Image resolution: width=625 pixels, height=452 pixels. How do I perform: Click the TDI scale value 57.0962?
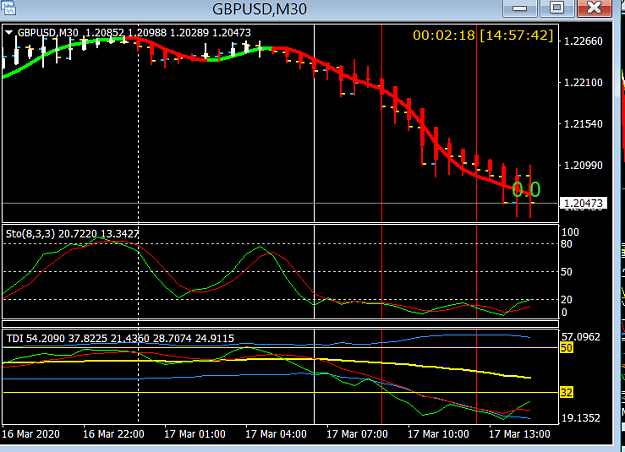(581, 337)
